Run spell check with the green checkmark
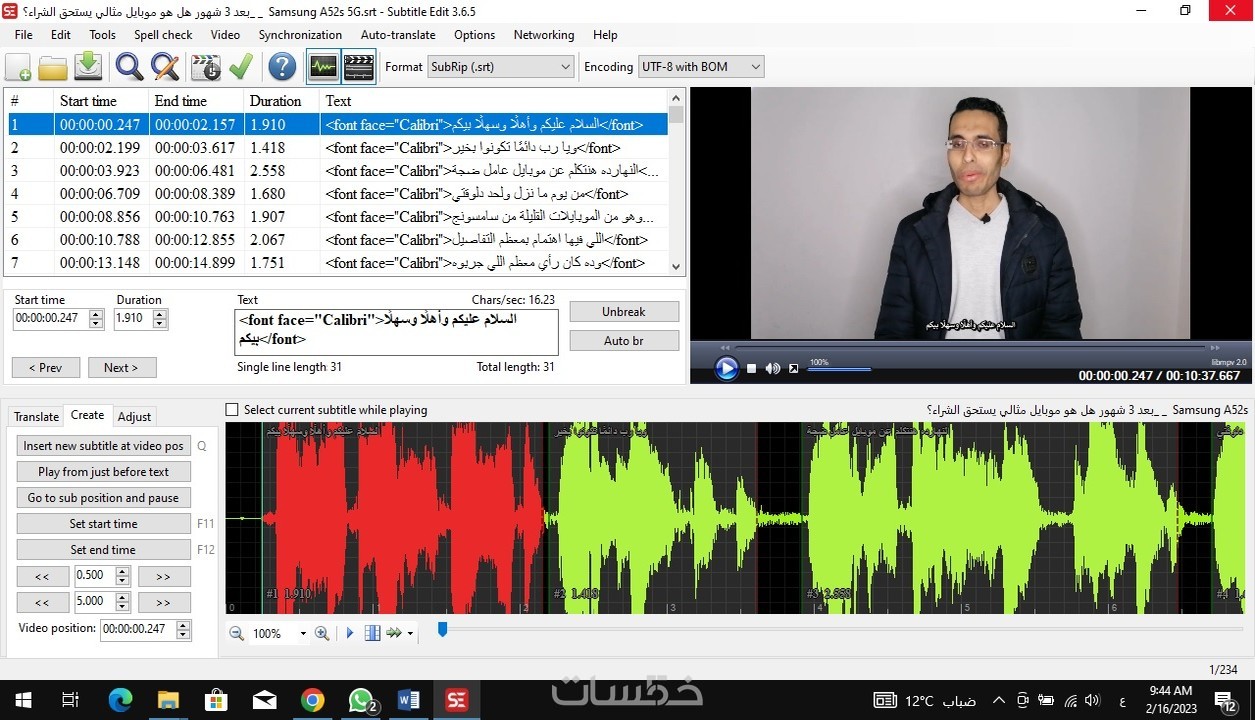 tap(241, 67)
